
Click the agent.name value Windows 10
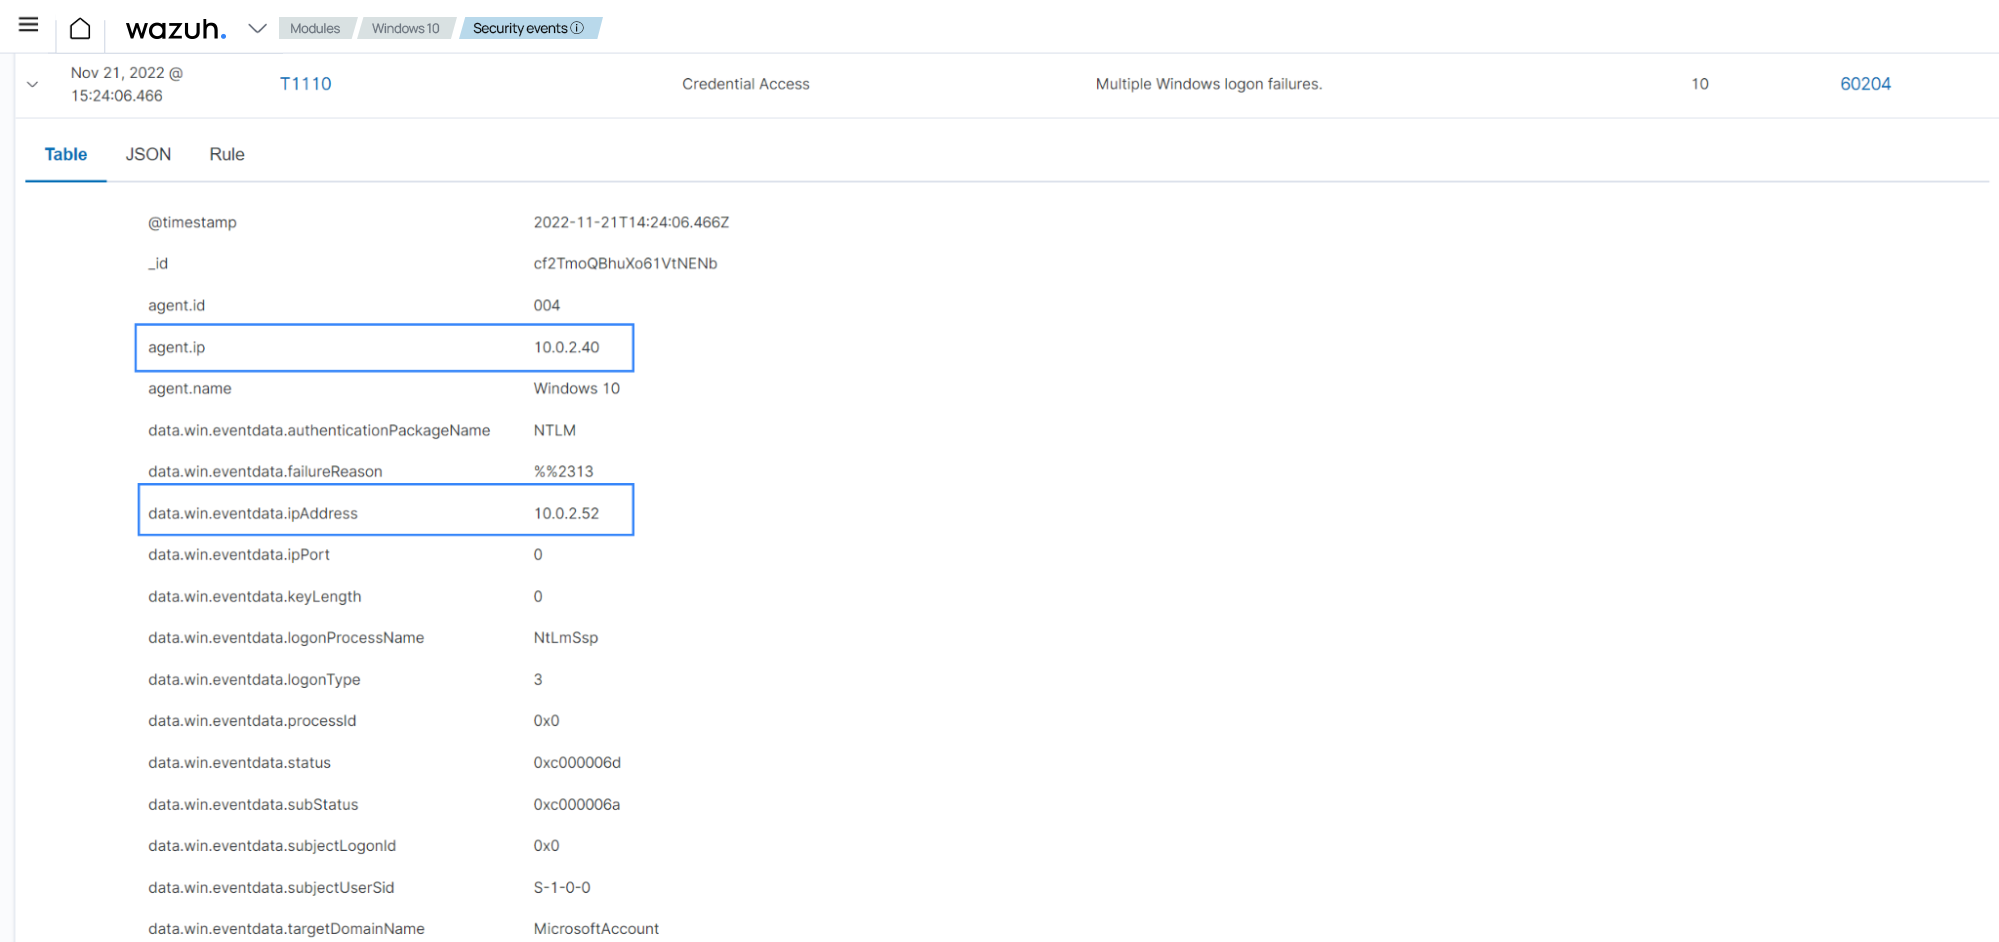pyautogui.click(x=576, y=388)
